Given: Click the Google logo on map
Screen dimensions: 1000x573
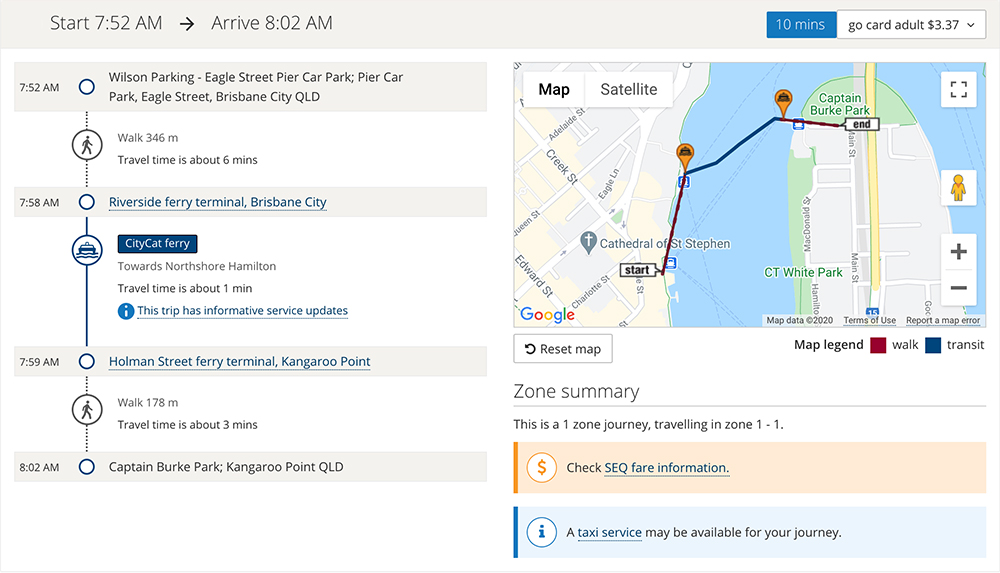Looking at the screenshot, I should tap(547, 314).
